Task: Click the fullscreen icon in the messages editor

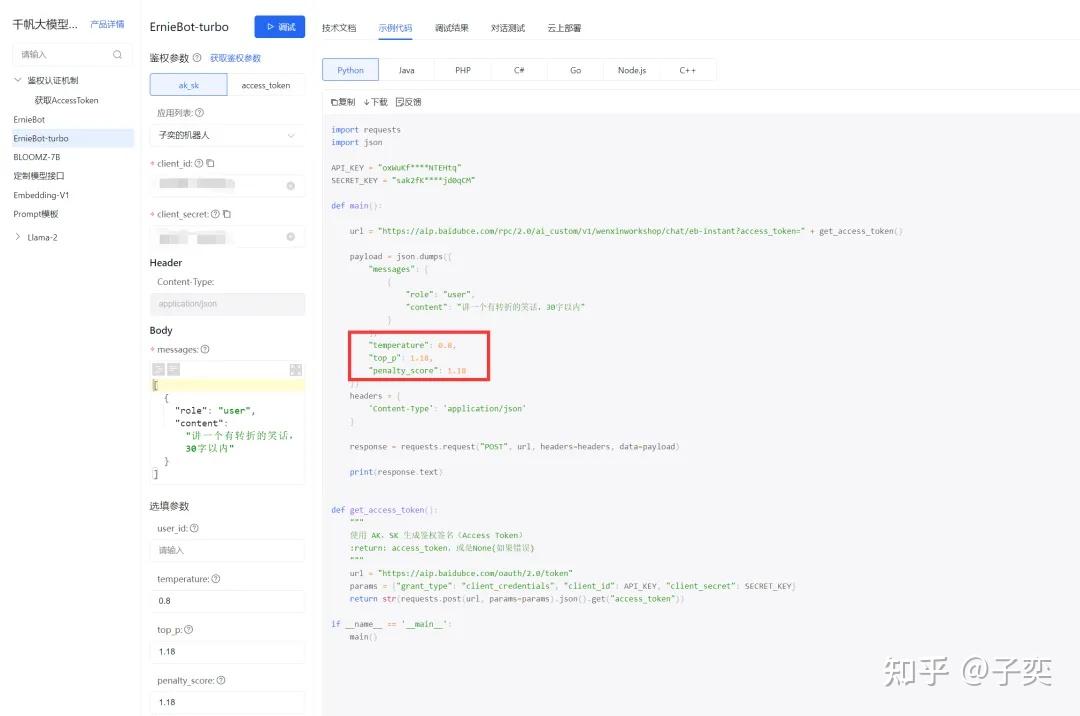Action: tap(295, 370)
